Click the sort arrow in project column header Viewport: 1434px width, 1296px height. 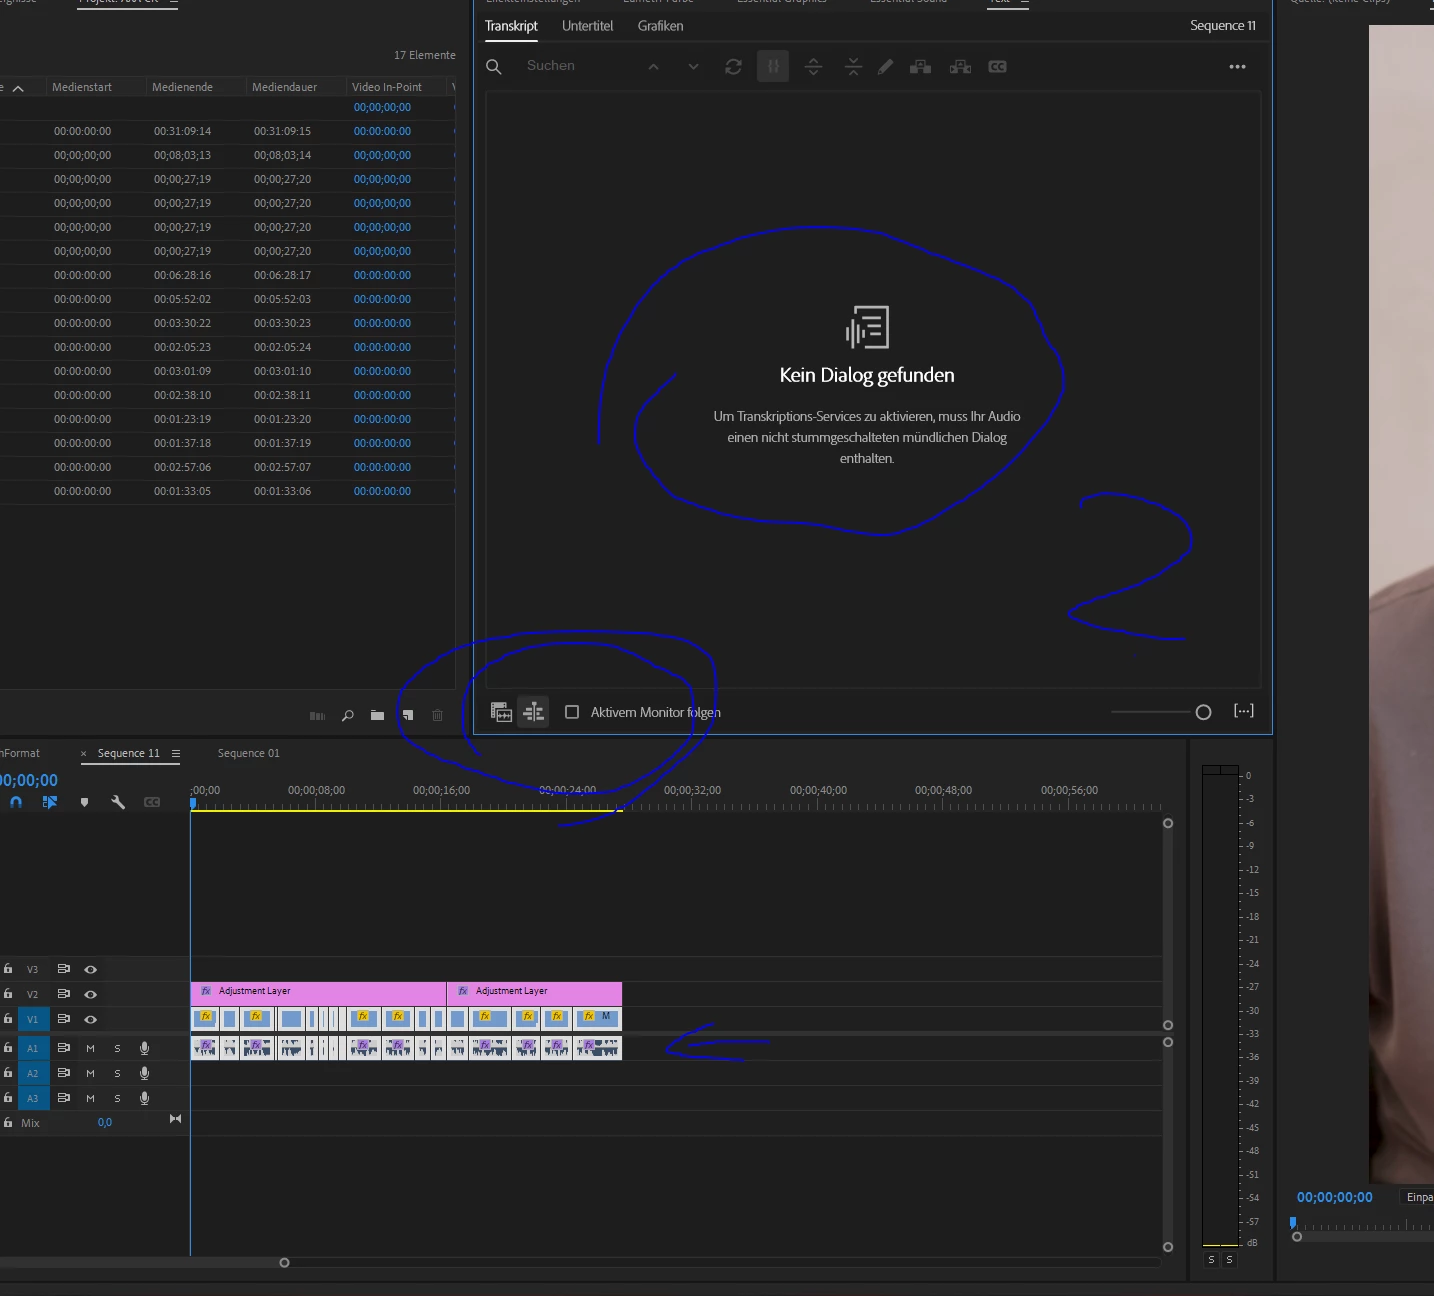18,88
